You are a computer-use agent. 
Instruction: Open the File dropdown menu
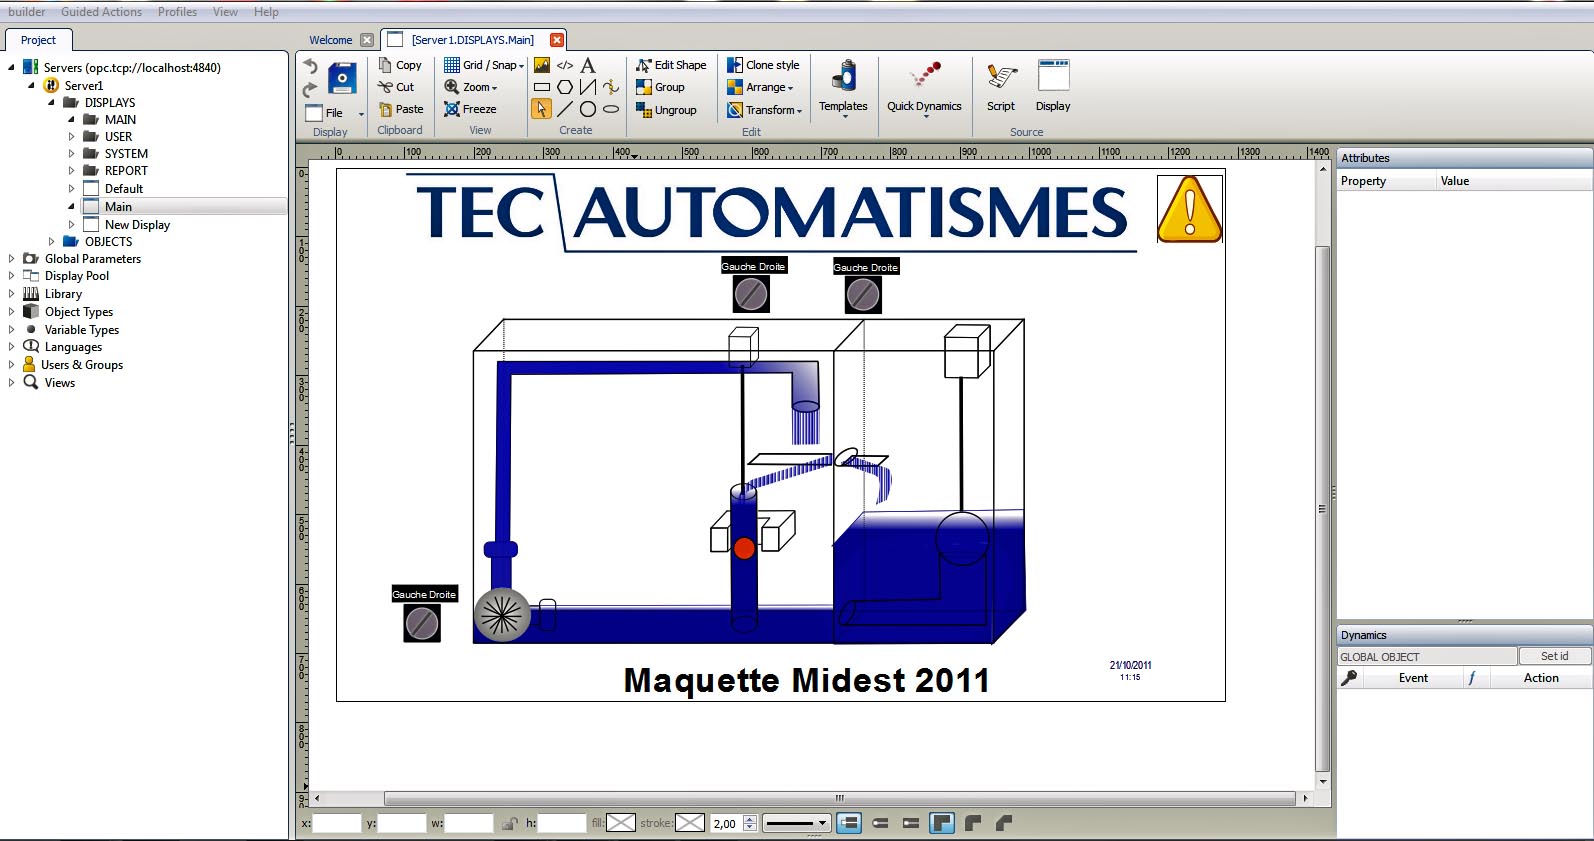[335, 113]
